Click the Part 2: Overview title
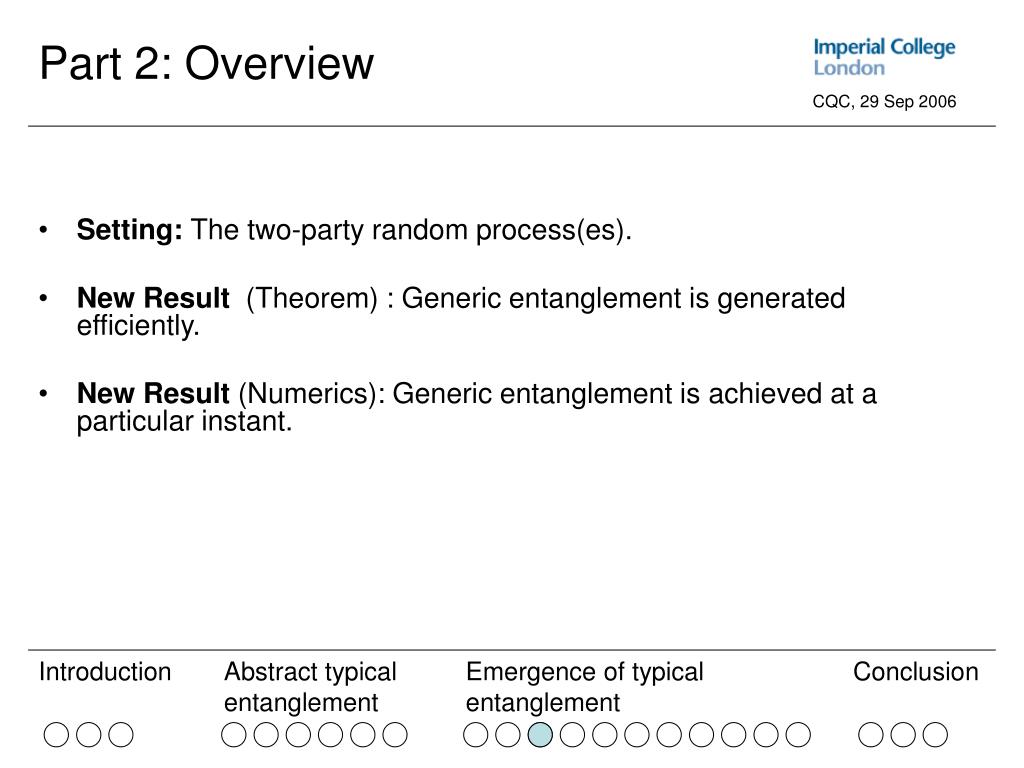1024x768 pixels. (x=206, y=64)
